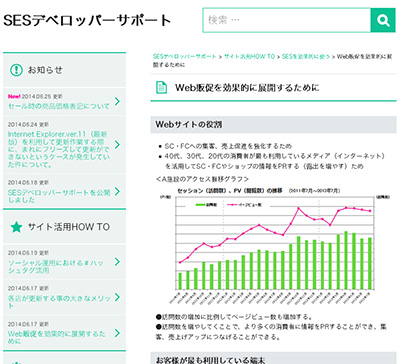Click the Webサイトの役割 section header
Screen dimensions: 400x364
click(x=273, y=125)
